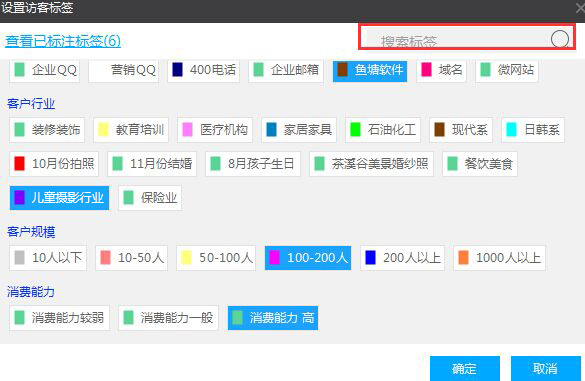Click the red swatch on 10月份拍照 tag

click(x=19, y=163)
